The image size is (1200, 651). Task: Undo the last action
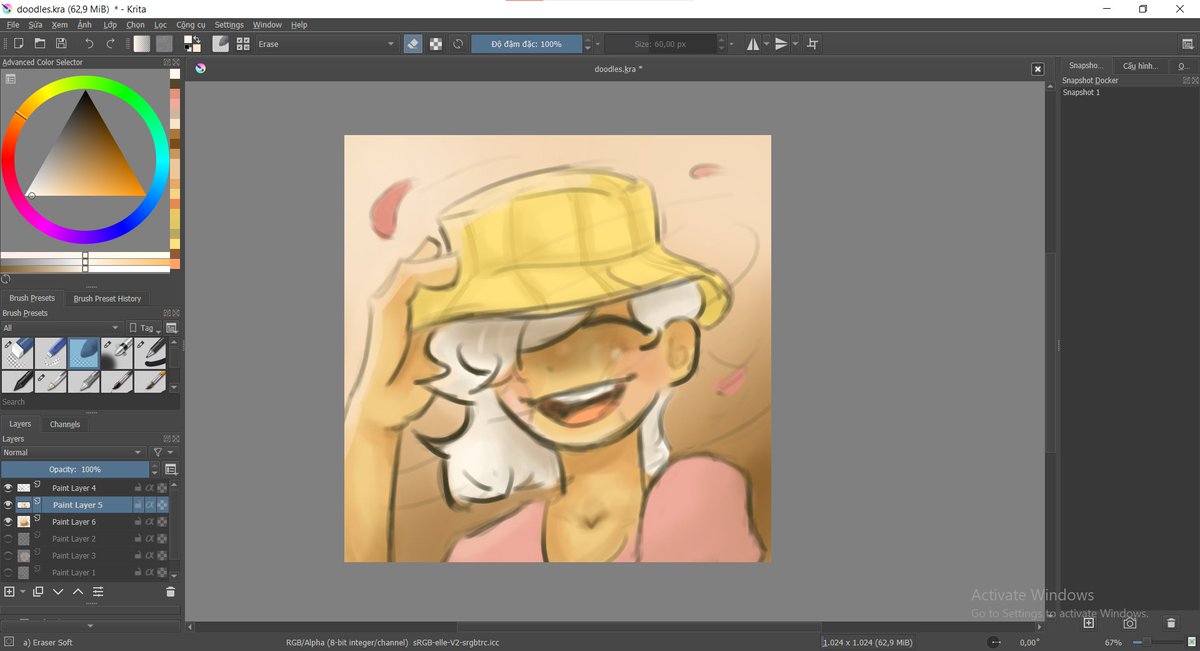(x=89, y=44)
